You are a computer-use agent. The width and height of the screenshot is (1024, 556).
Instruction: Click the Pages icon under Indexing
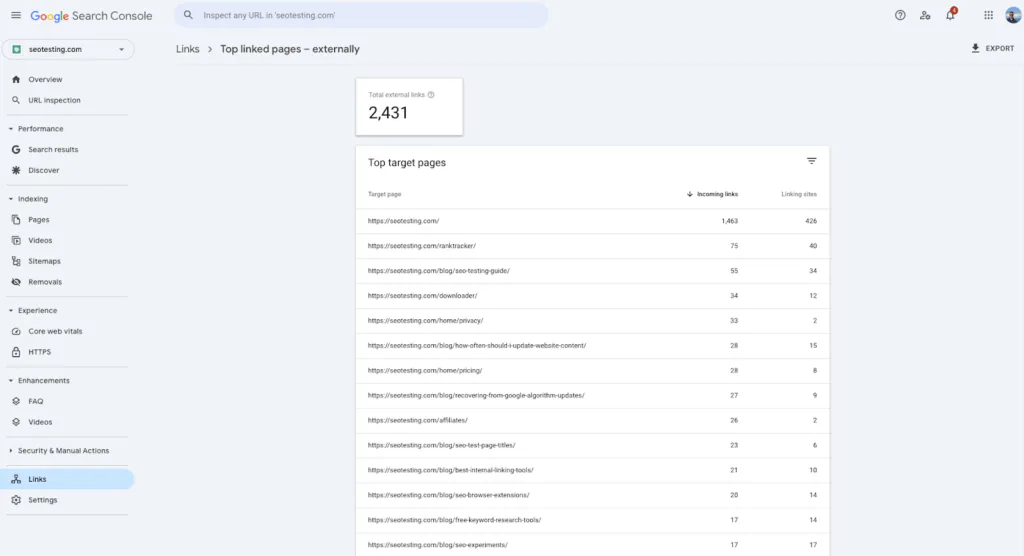[16, 220]
